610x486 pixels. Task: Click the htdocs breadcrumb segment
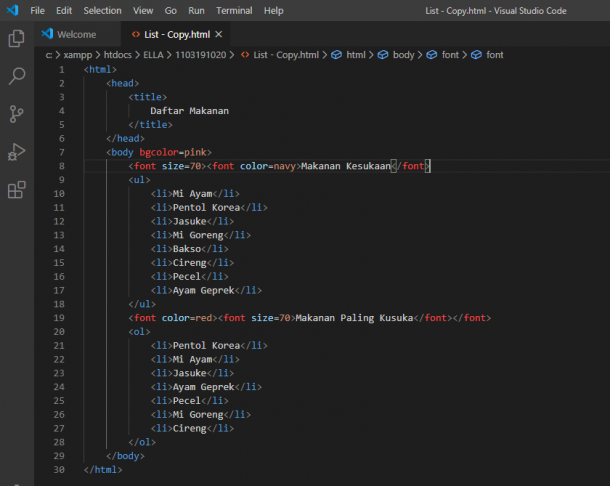pyautogui.click(x=117, y=55)
